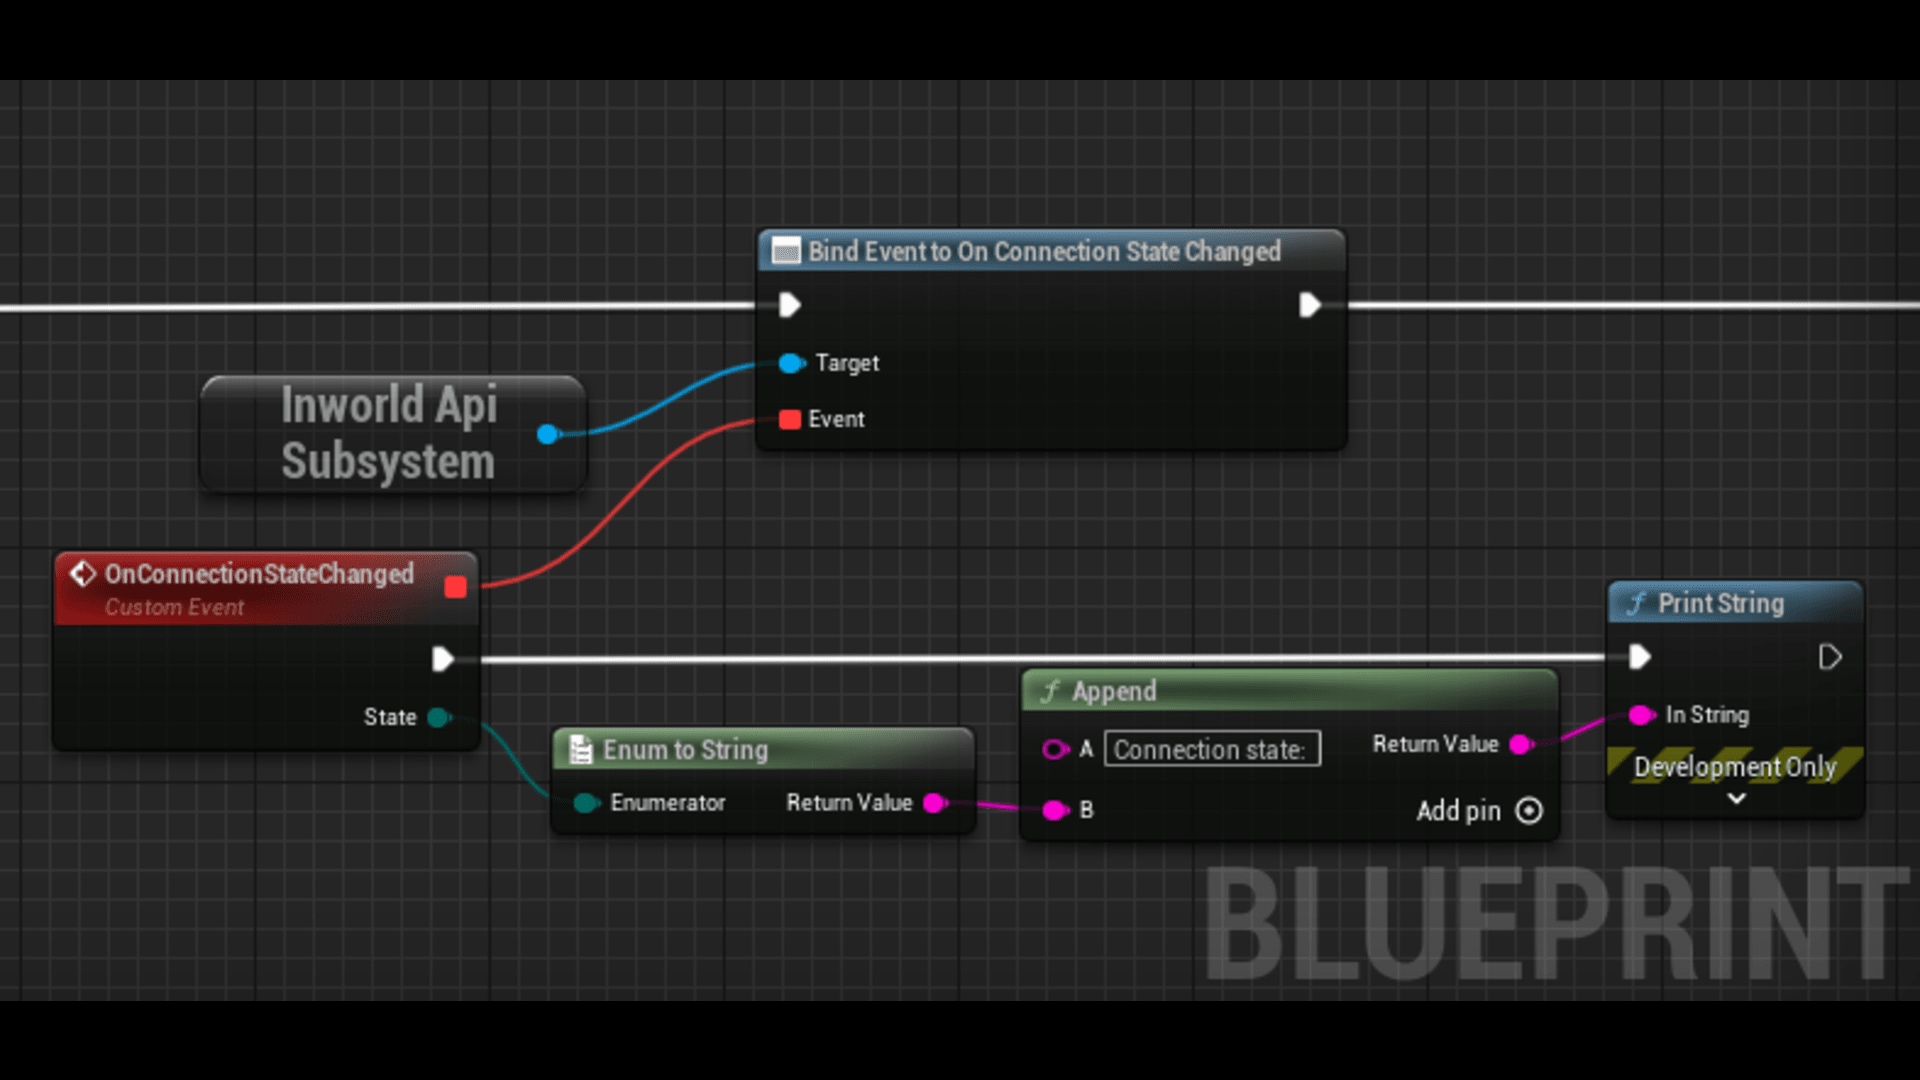Select the B input pin on Append

click(x=1056, y=811)
